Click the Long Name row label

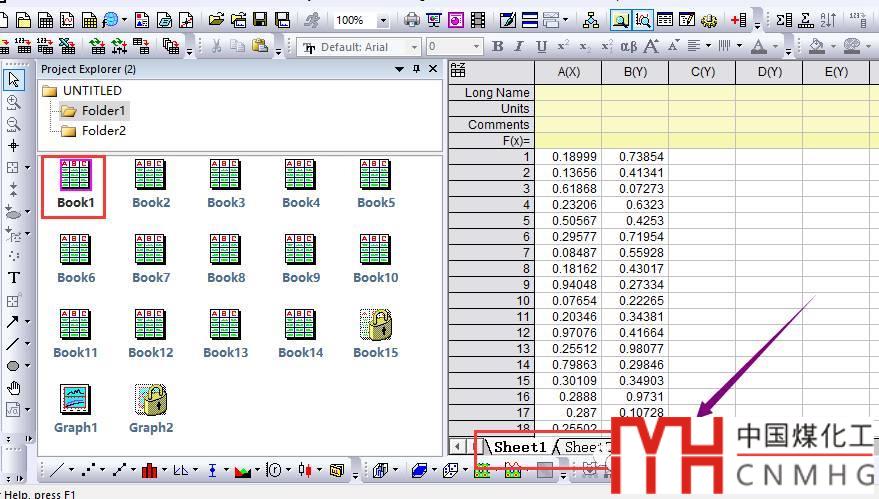click(x=491, y=93)
